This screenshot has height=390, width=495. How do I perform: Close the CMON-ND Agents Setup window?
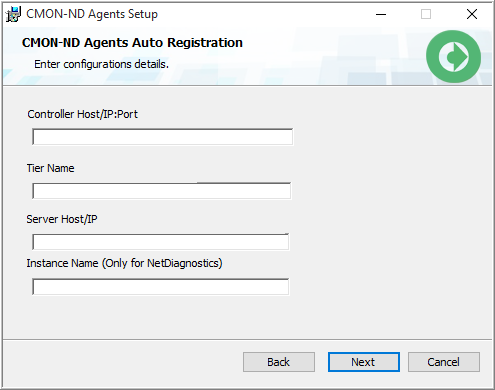[x=472, y=14]
